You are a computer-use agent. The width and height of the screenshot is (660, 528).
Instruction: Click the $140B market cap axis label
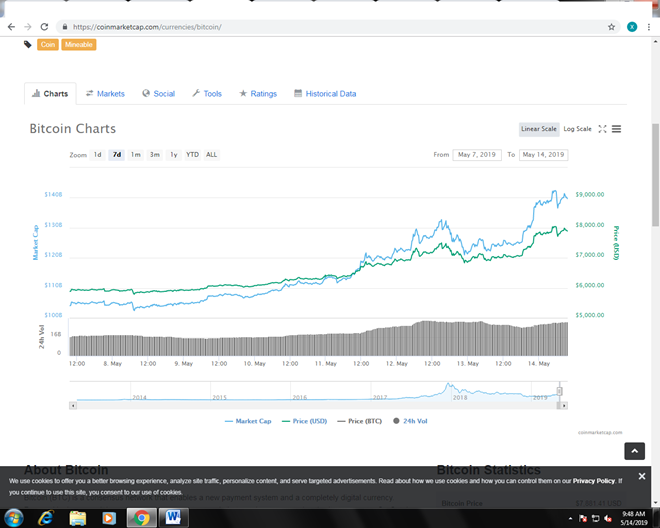click(x=53, y=195)
